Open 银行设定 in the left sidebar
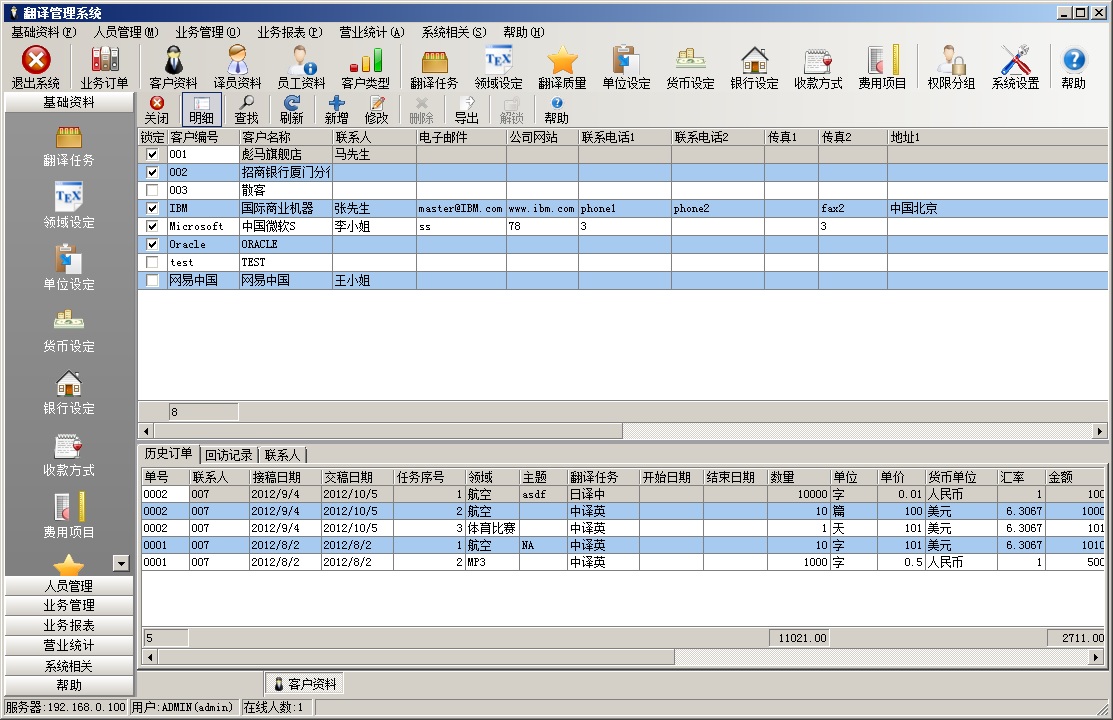Screen dimensions: 1113x720 click(x=69, y=384)
